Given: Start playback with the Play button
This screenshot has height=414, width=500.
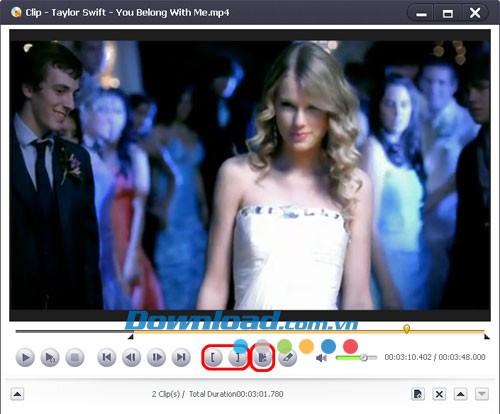Looking at the screenshot, I should click(x=25, y=357).
